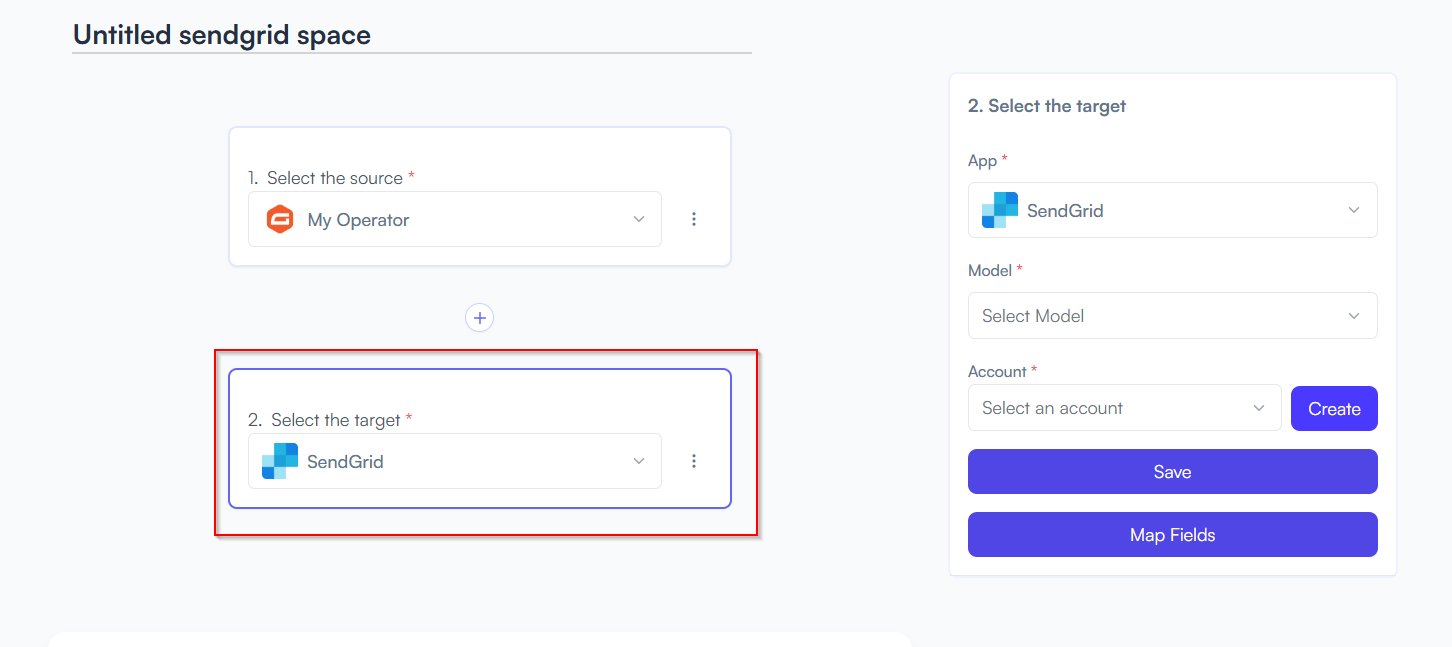Open the Select an account dropdown

point(1125,408)
